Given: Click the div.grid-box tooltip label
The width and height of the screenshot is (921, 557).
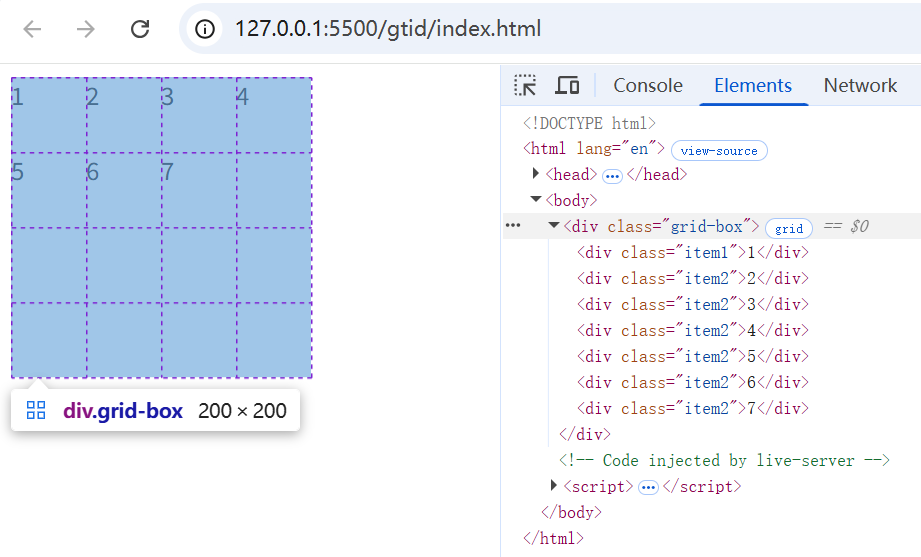Looking at the screenshot, I should pyautogui.click(x=123, y=411).
